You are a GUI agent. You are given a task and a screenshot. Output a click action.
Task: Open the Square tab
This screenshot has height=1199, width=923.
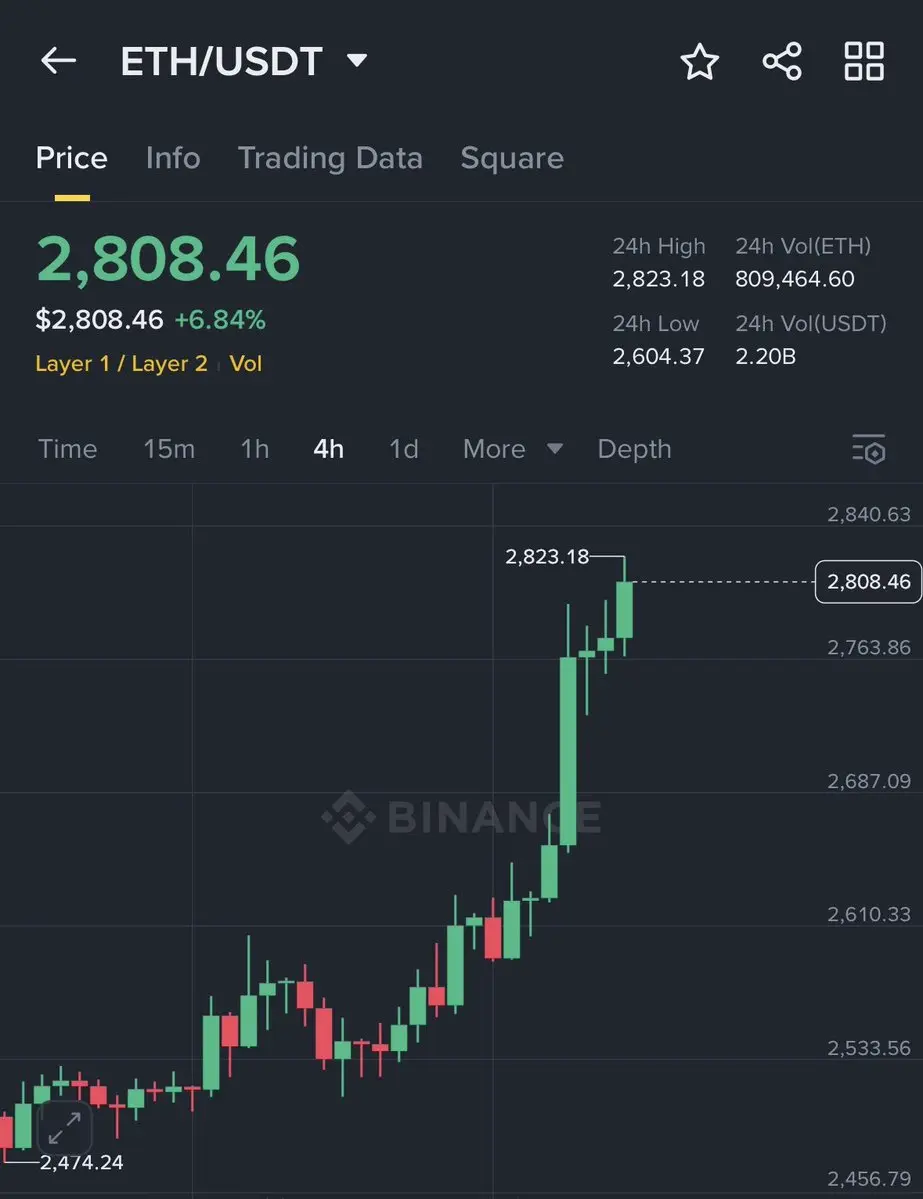coord(512,158)
